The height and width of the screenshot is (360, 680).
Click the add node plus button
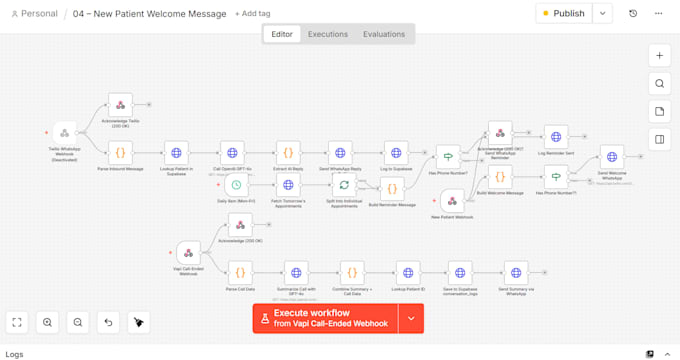coord(660,56)
